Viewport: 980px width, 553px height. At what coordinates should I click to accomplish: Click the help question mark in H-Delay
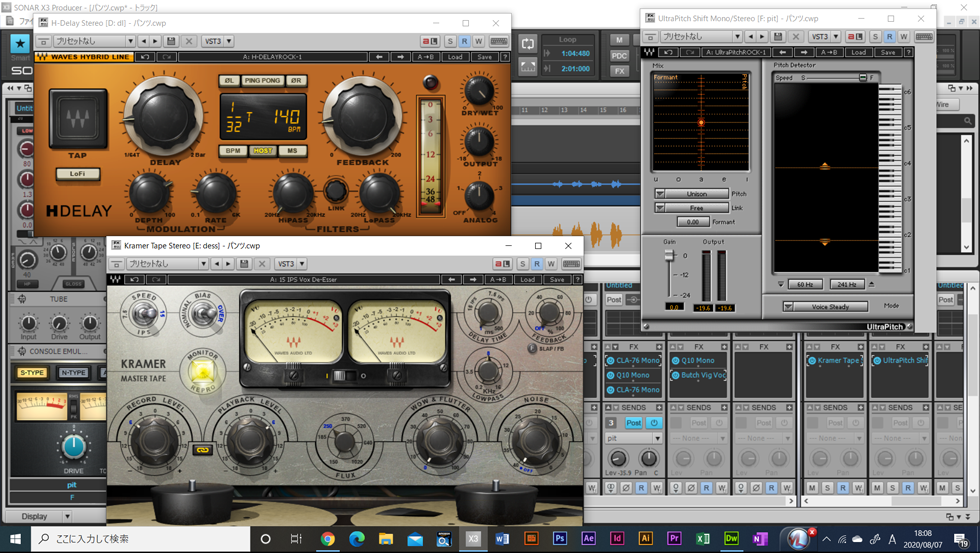[505, 57]
